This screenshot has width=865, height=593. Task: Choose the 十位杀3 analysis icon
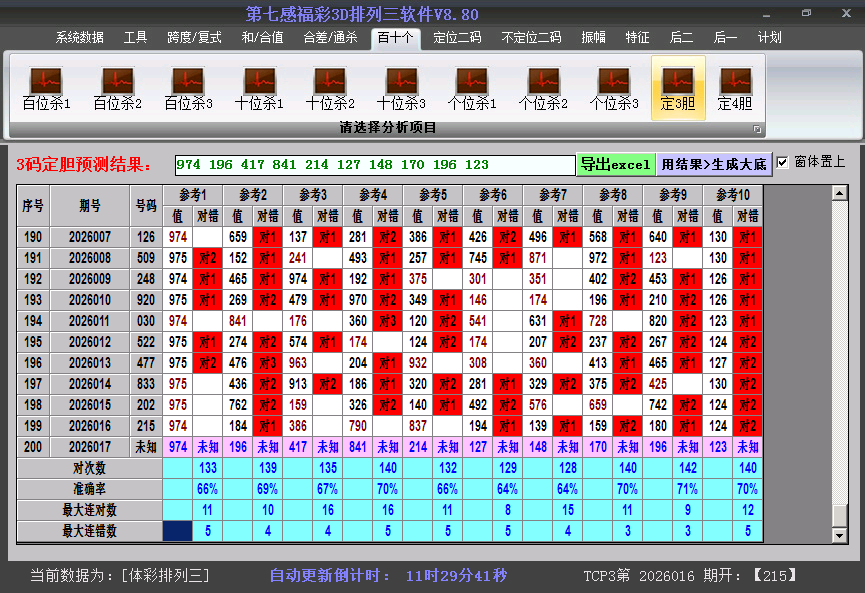coord(401,88)
